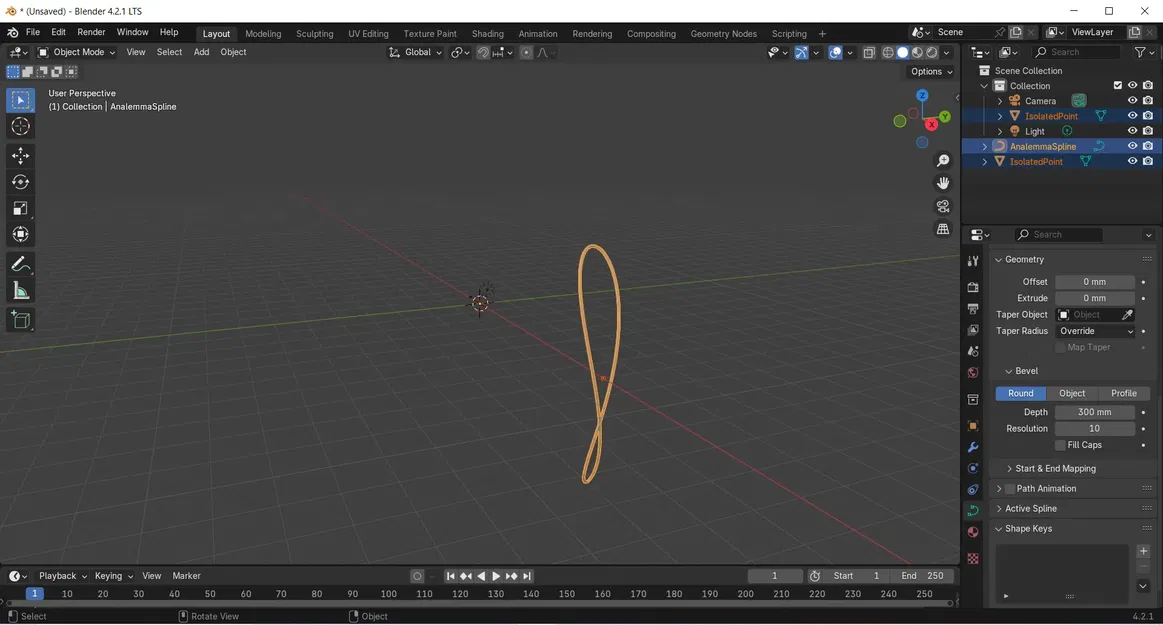This screenshot has width=1163, height=625.
Task: Choose the 3D Cursor tool
Action: 21,126
